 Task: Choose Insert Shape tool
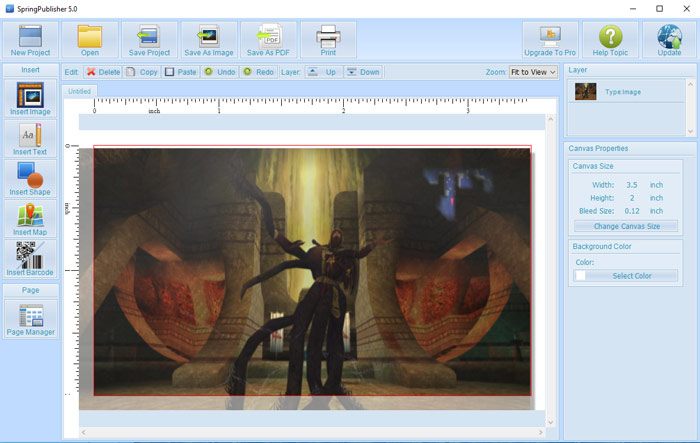pyautogui.click(x=30, y=179)
